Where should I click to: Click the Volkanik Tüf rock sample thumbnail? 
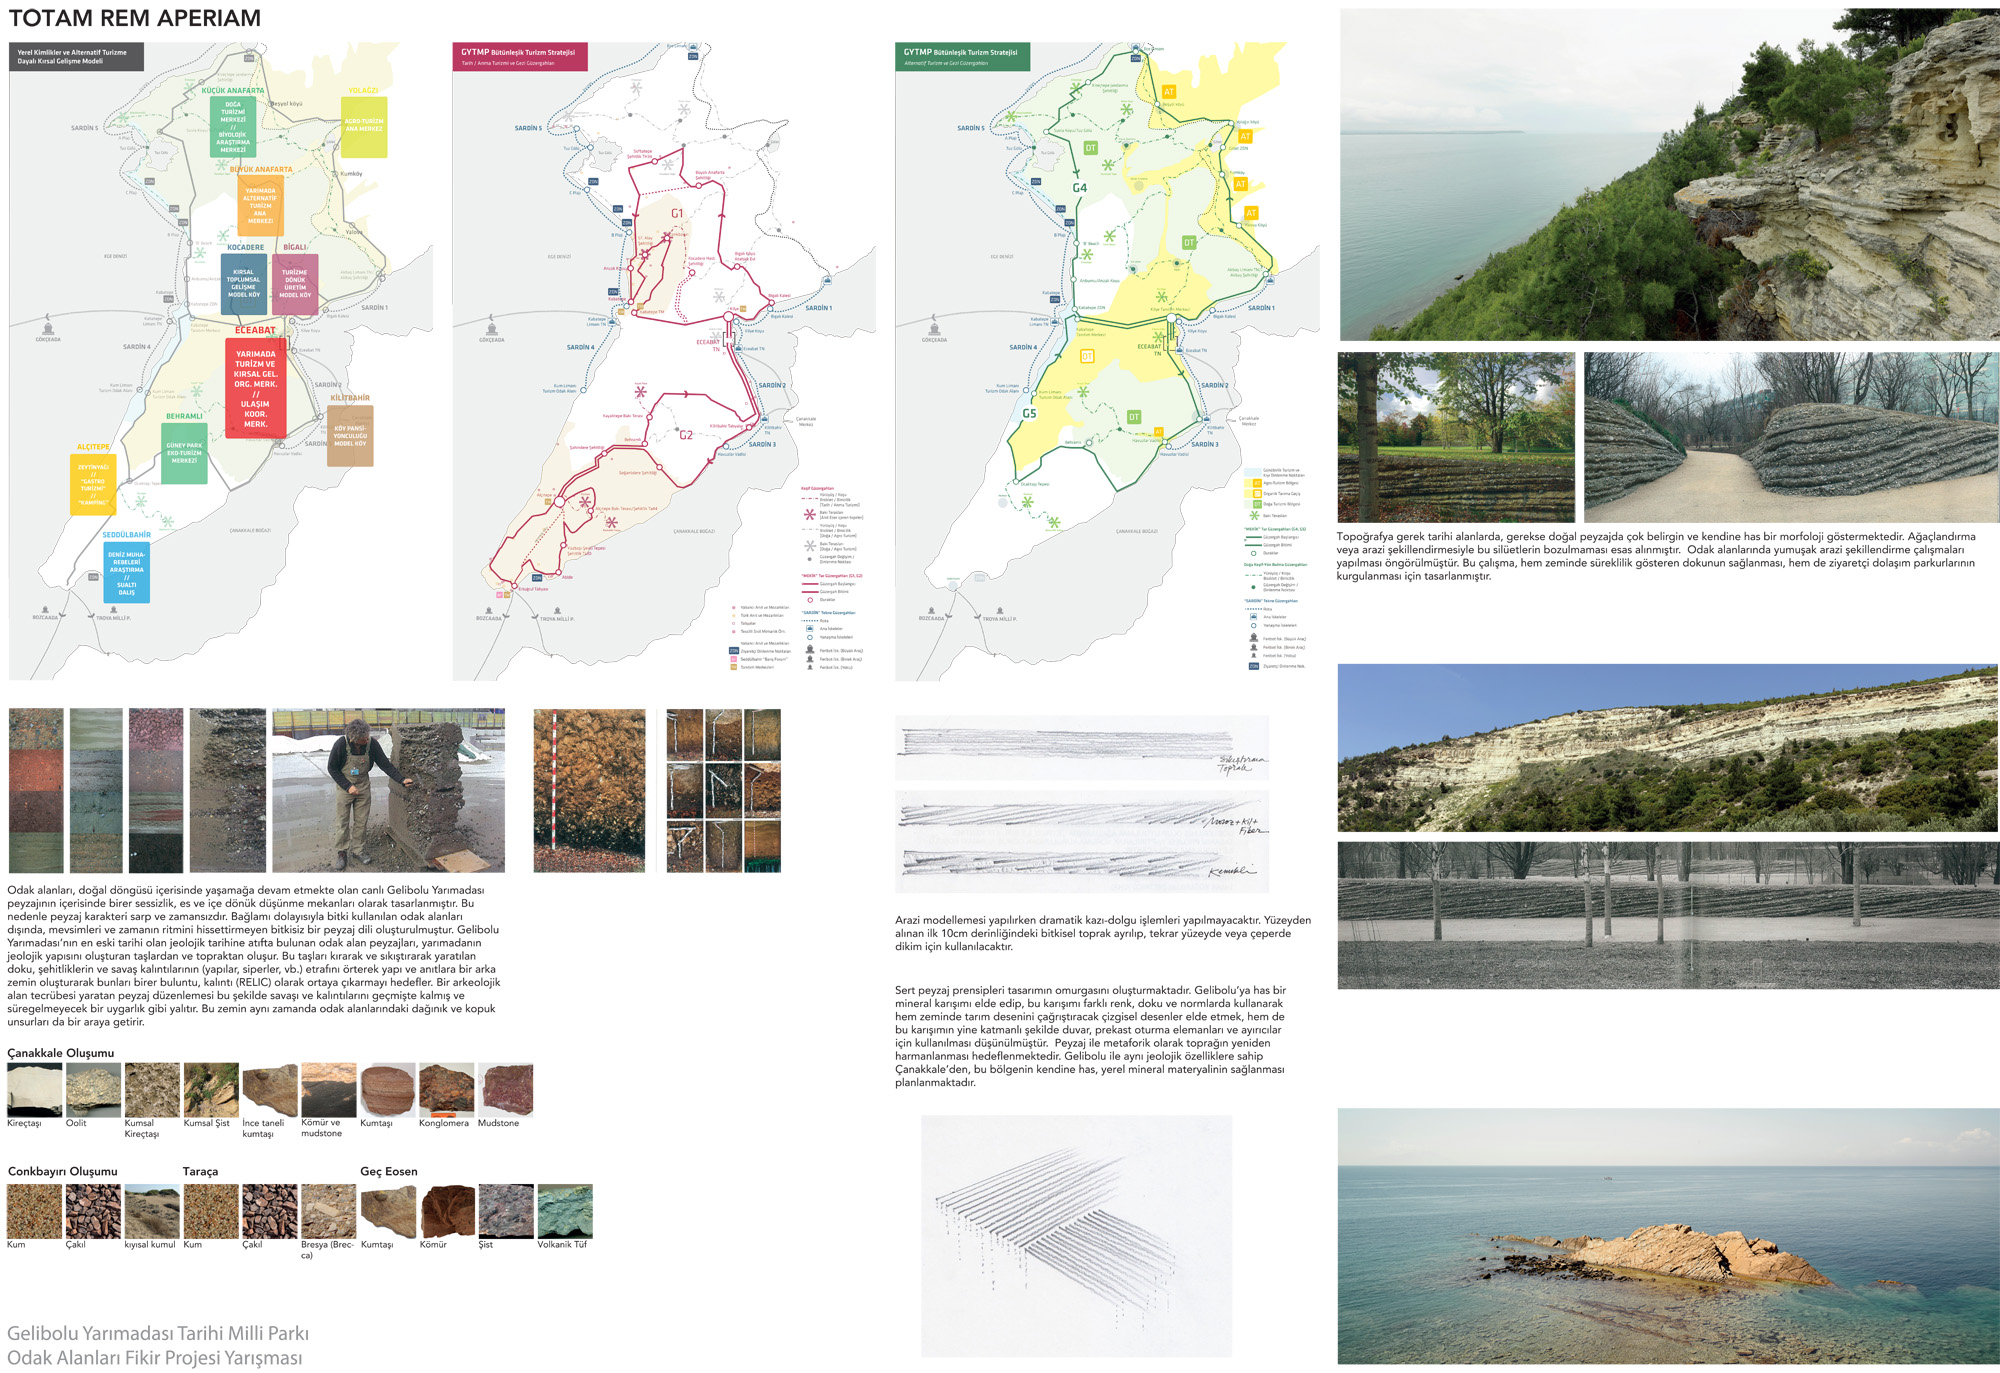(x=565, y=1211)
